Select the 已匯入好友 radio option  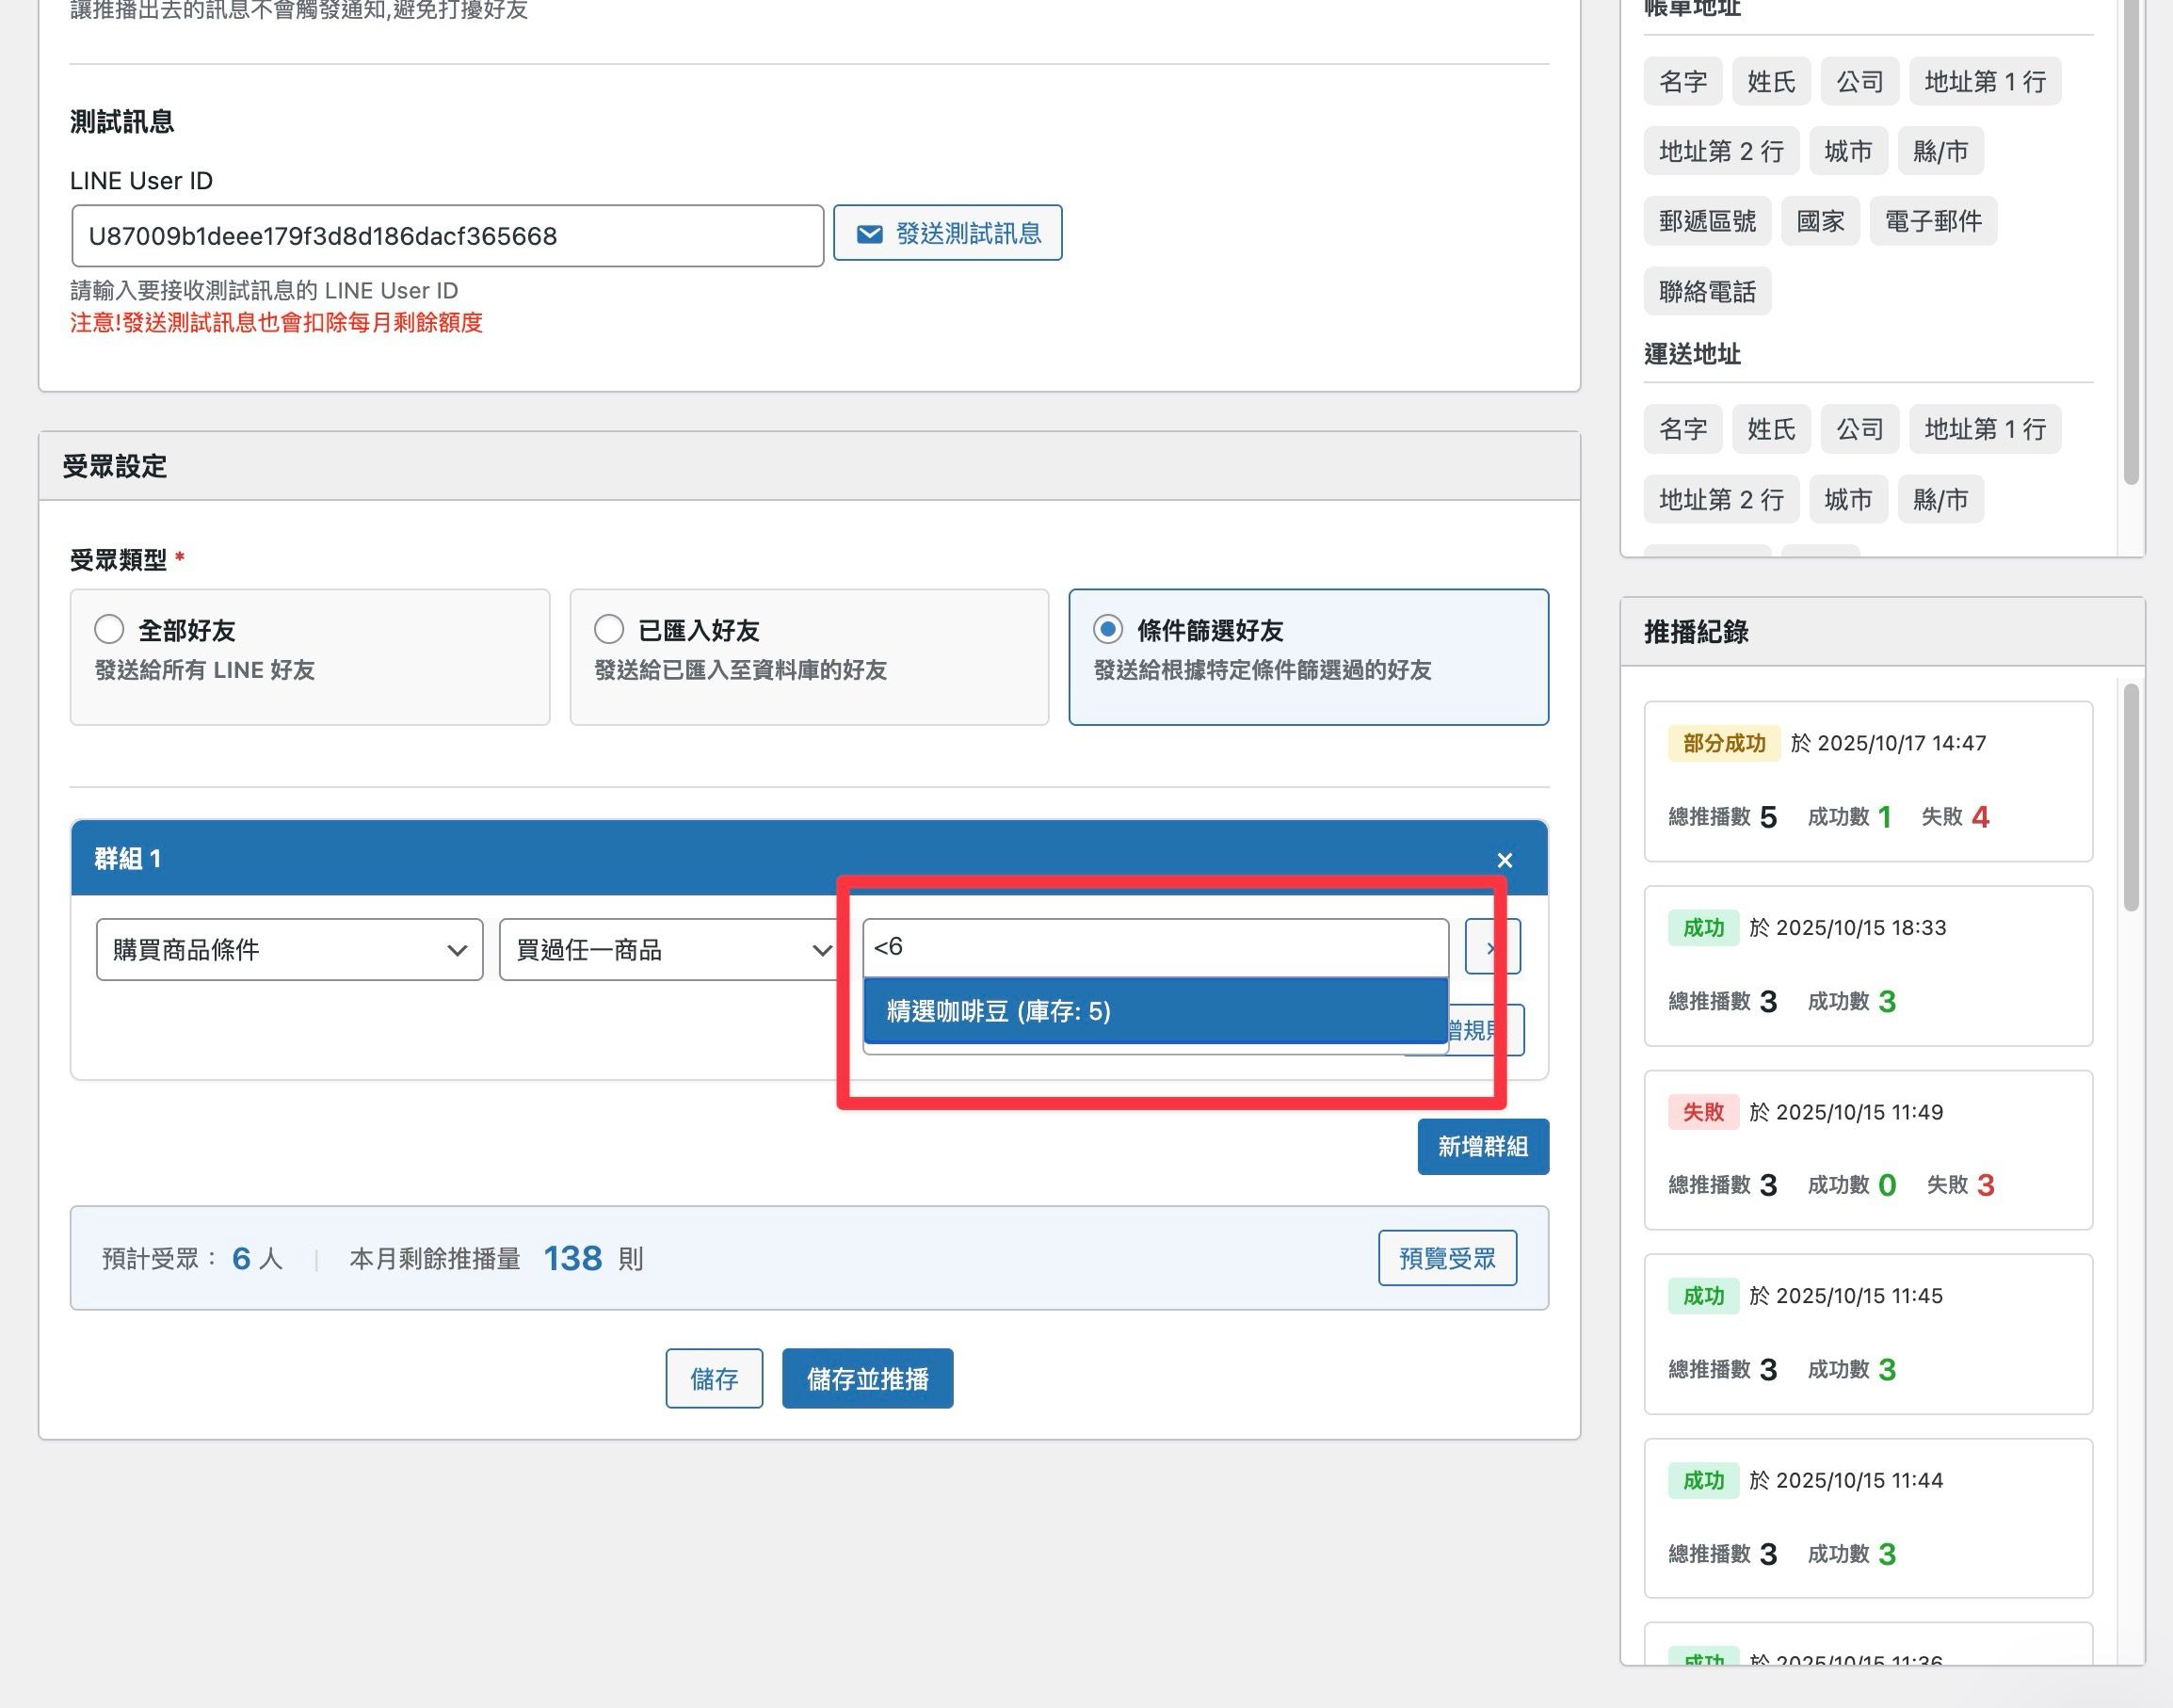[x=609, y=629]
